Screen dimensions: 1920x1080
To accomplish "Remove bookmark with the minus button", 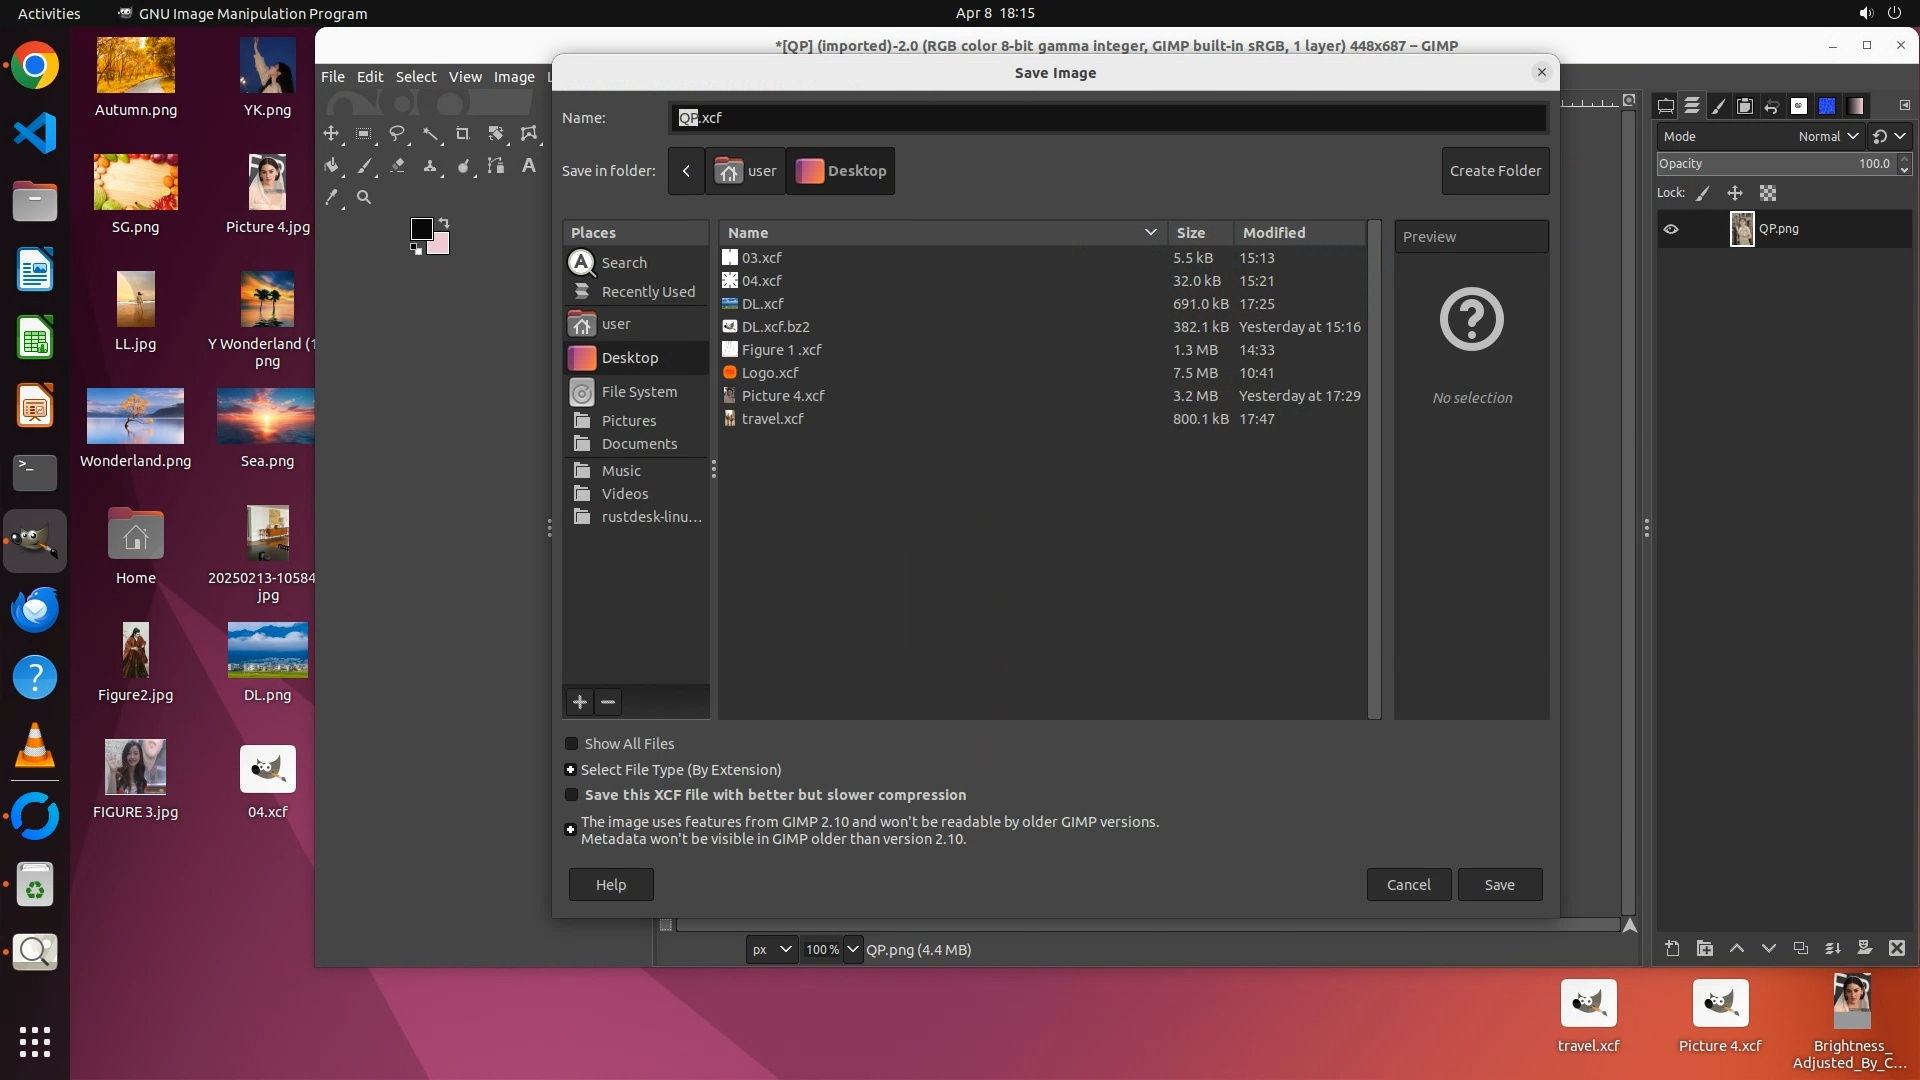I will pos(608,702).
